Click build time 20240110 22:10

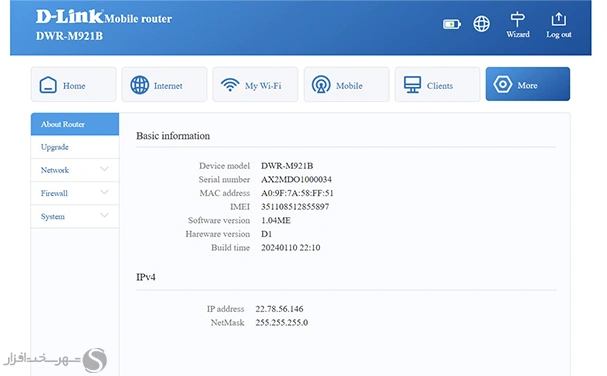(290, 247)
